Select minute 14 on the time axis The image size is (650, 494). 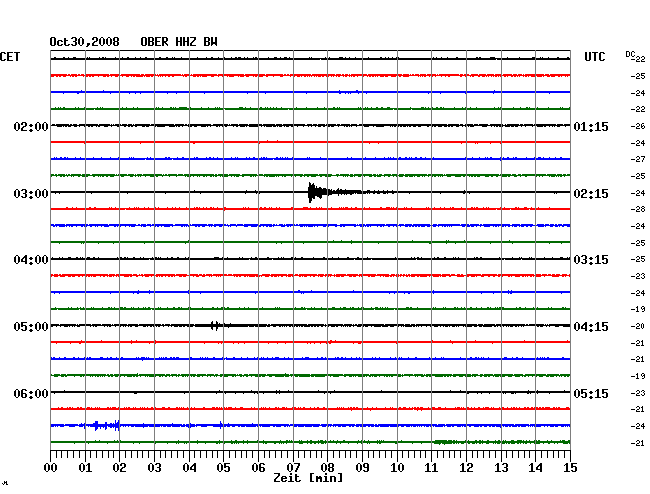coord(536,467)
